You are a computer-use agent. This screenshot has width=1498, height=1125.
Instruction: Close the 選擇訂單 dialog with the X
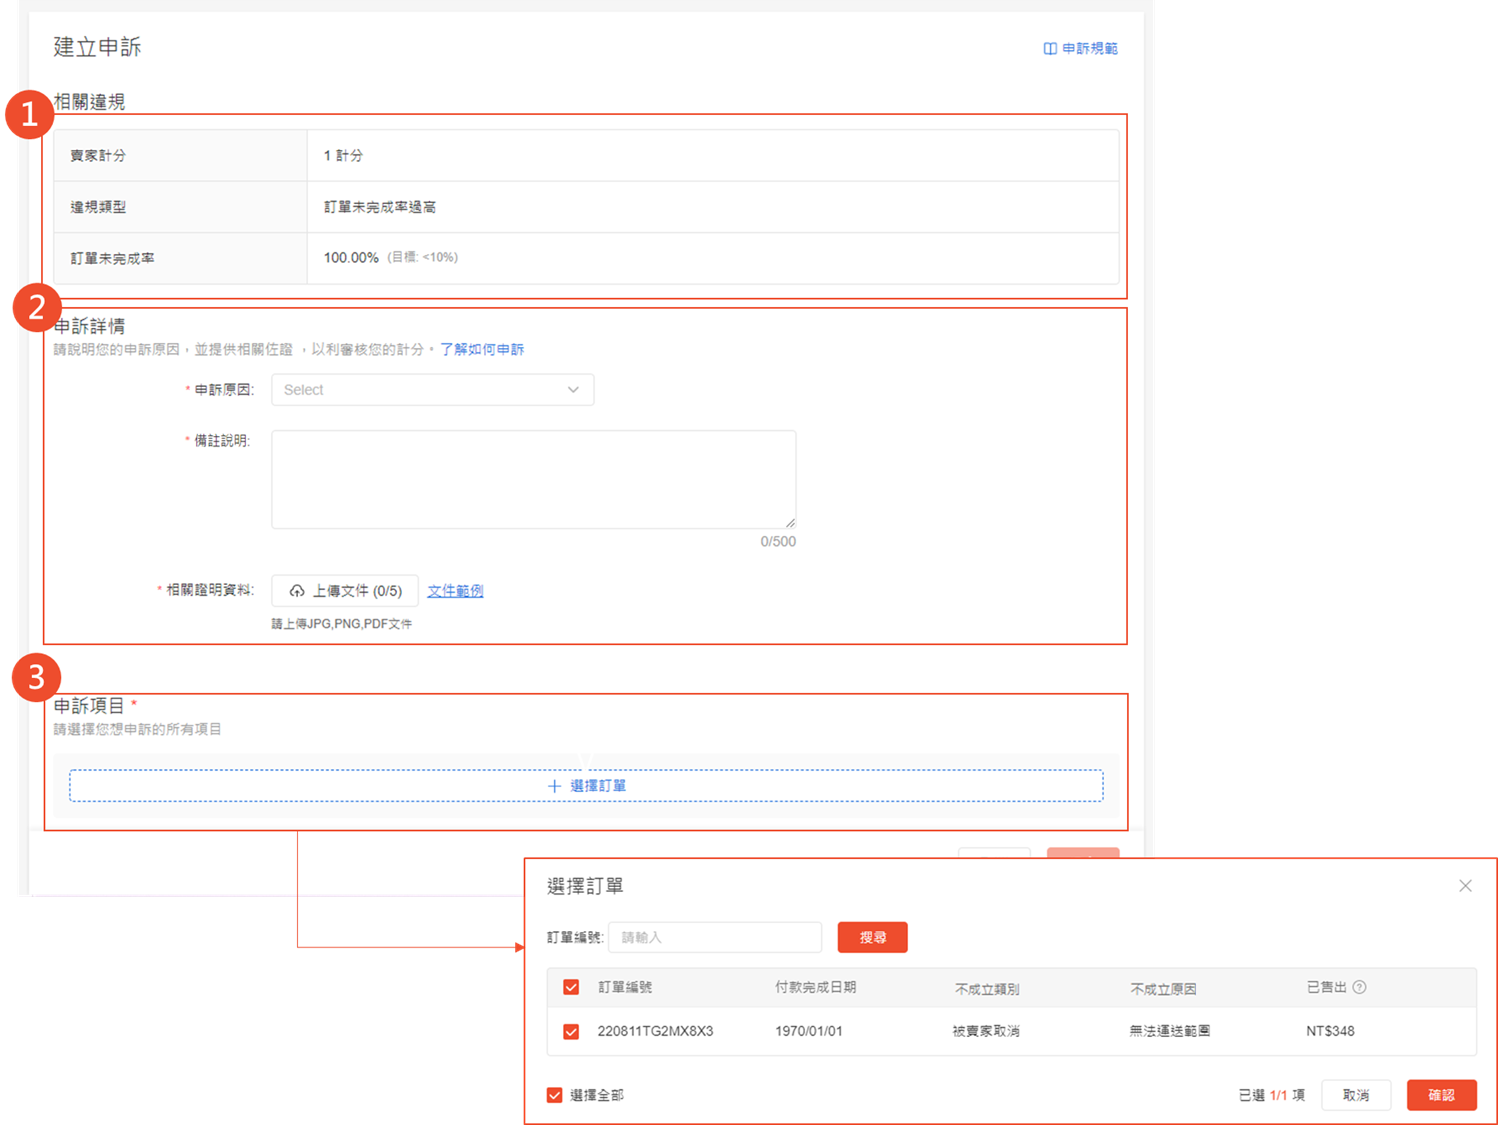point(1465,886)
